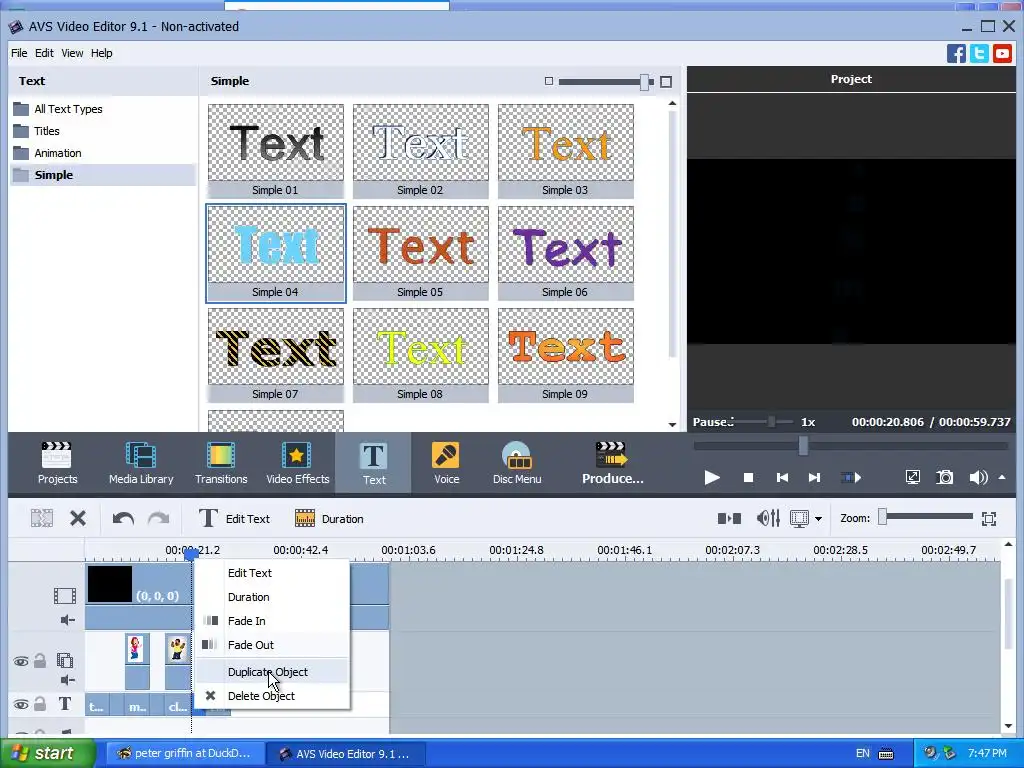Redo the last undone action
This screenshot has height=768, width=1024.
click(x=158, y=519)
